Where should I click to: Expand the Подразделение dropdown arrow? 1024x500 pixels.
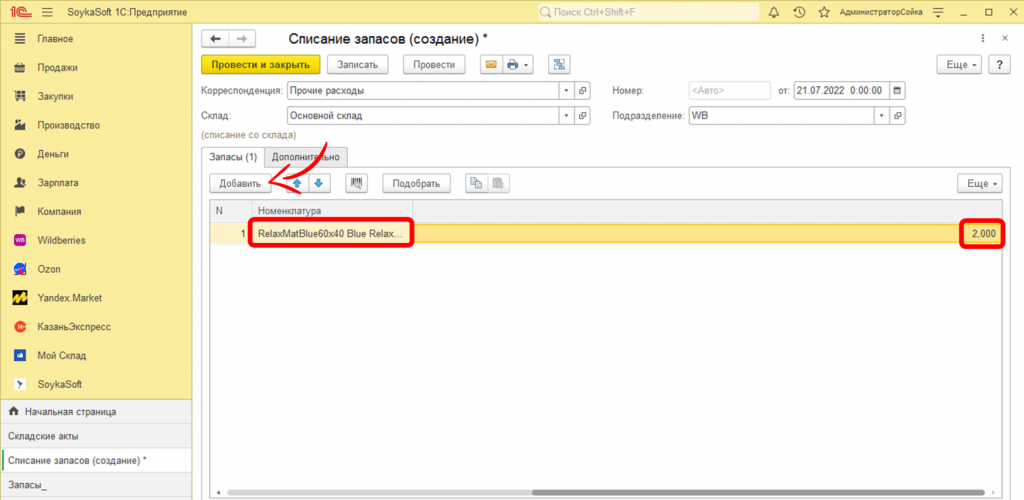(882, 115)
